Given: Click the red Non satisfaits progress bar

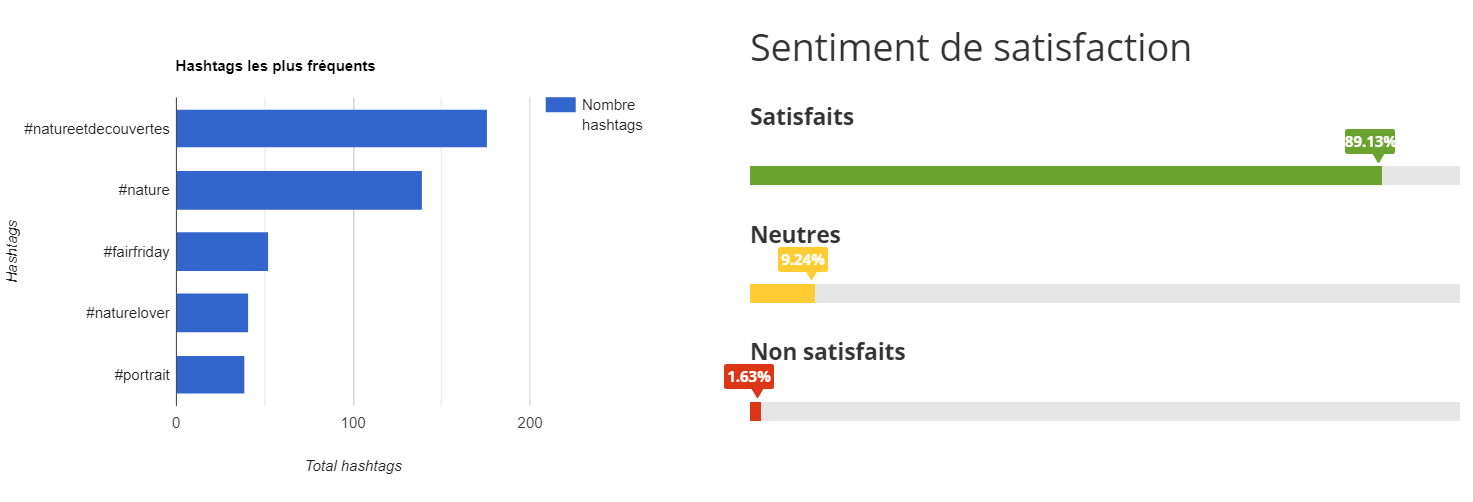Looking at the screenshot, I should pos(755,411).
